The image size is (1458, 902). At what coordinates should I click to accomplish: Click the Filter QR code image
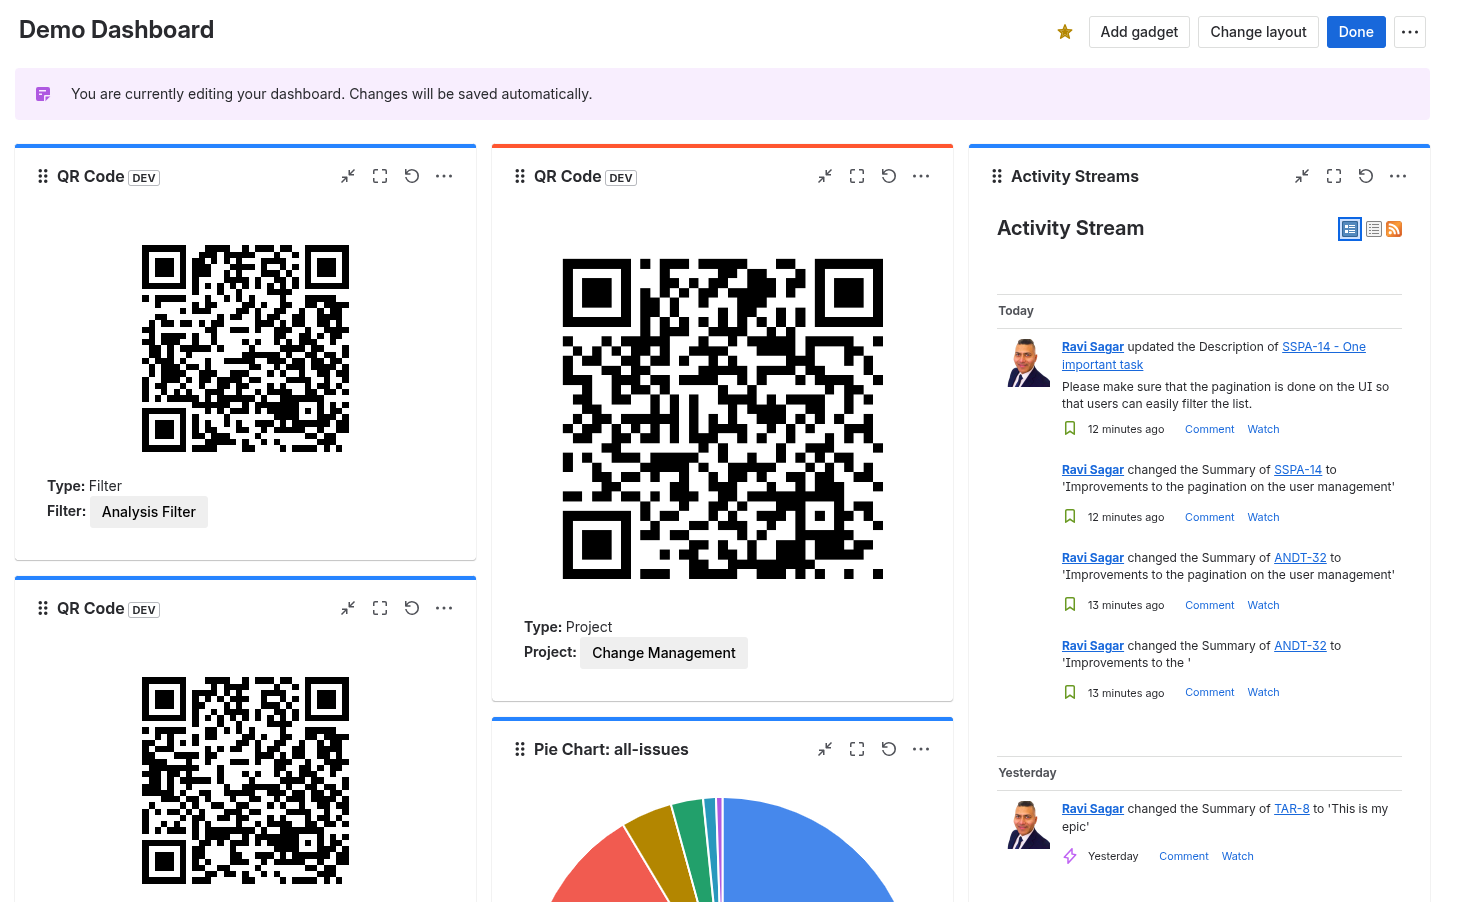[x=245, y=349]
